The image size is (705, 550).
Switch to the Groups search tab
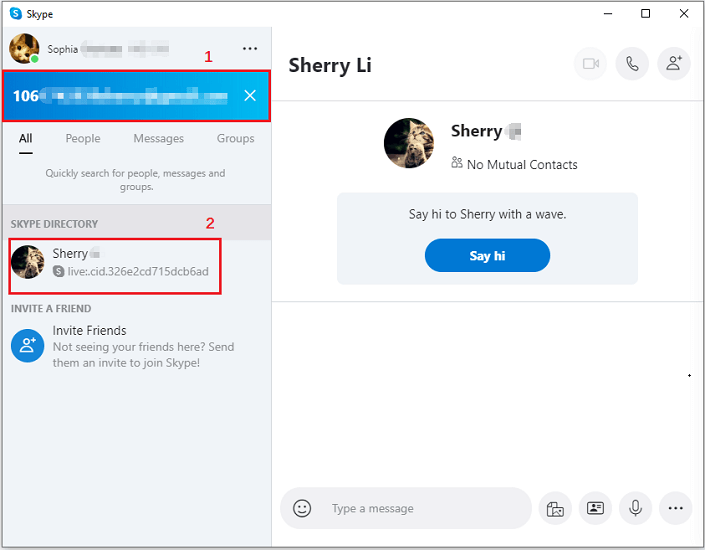[236, 139]
